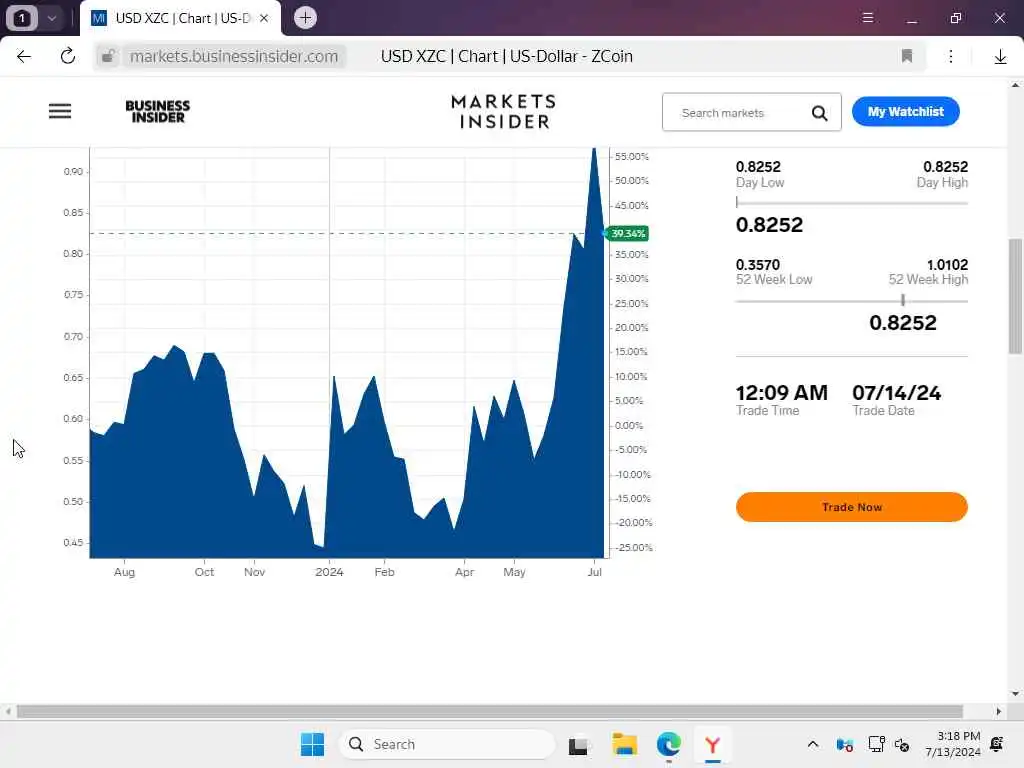Click the Trade Date 07/14/24

point(896,393)
